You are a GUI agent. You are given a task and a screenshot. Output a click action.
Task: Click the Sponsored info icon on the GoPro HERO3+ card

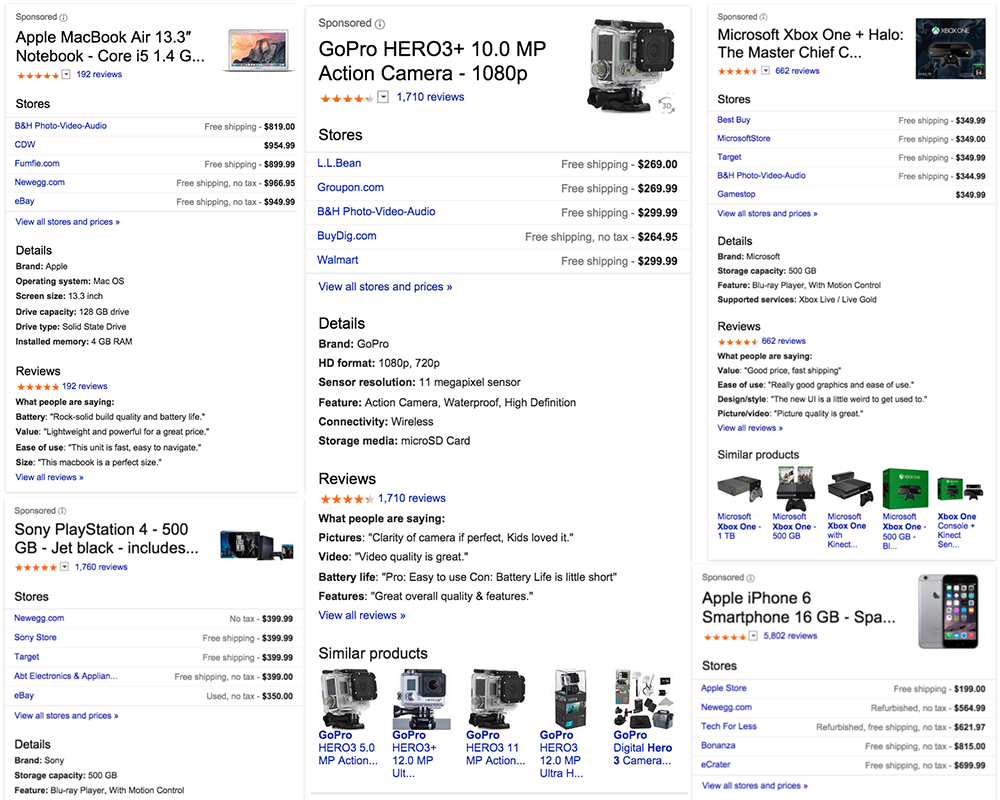point(380,24)
